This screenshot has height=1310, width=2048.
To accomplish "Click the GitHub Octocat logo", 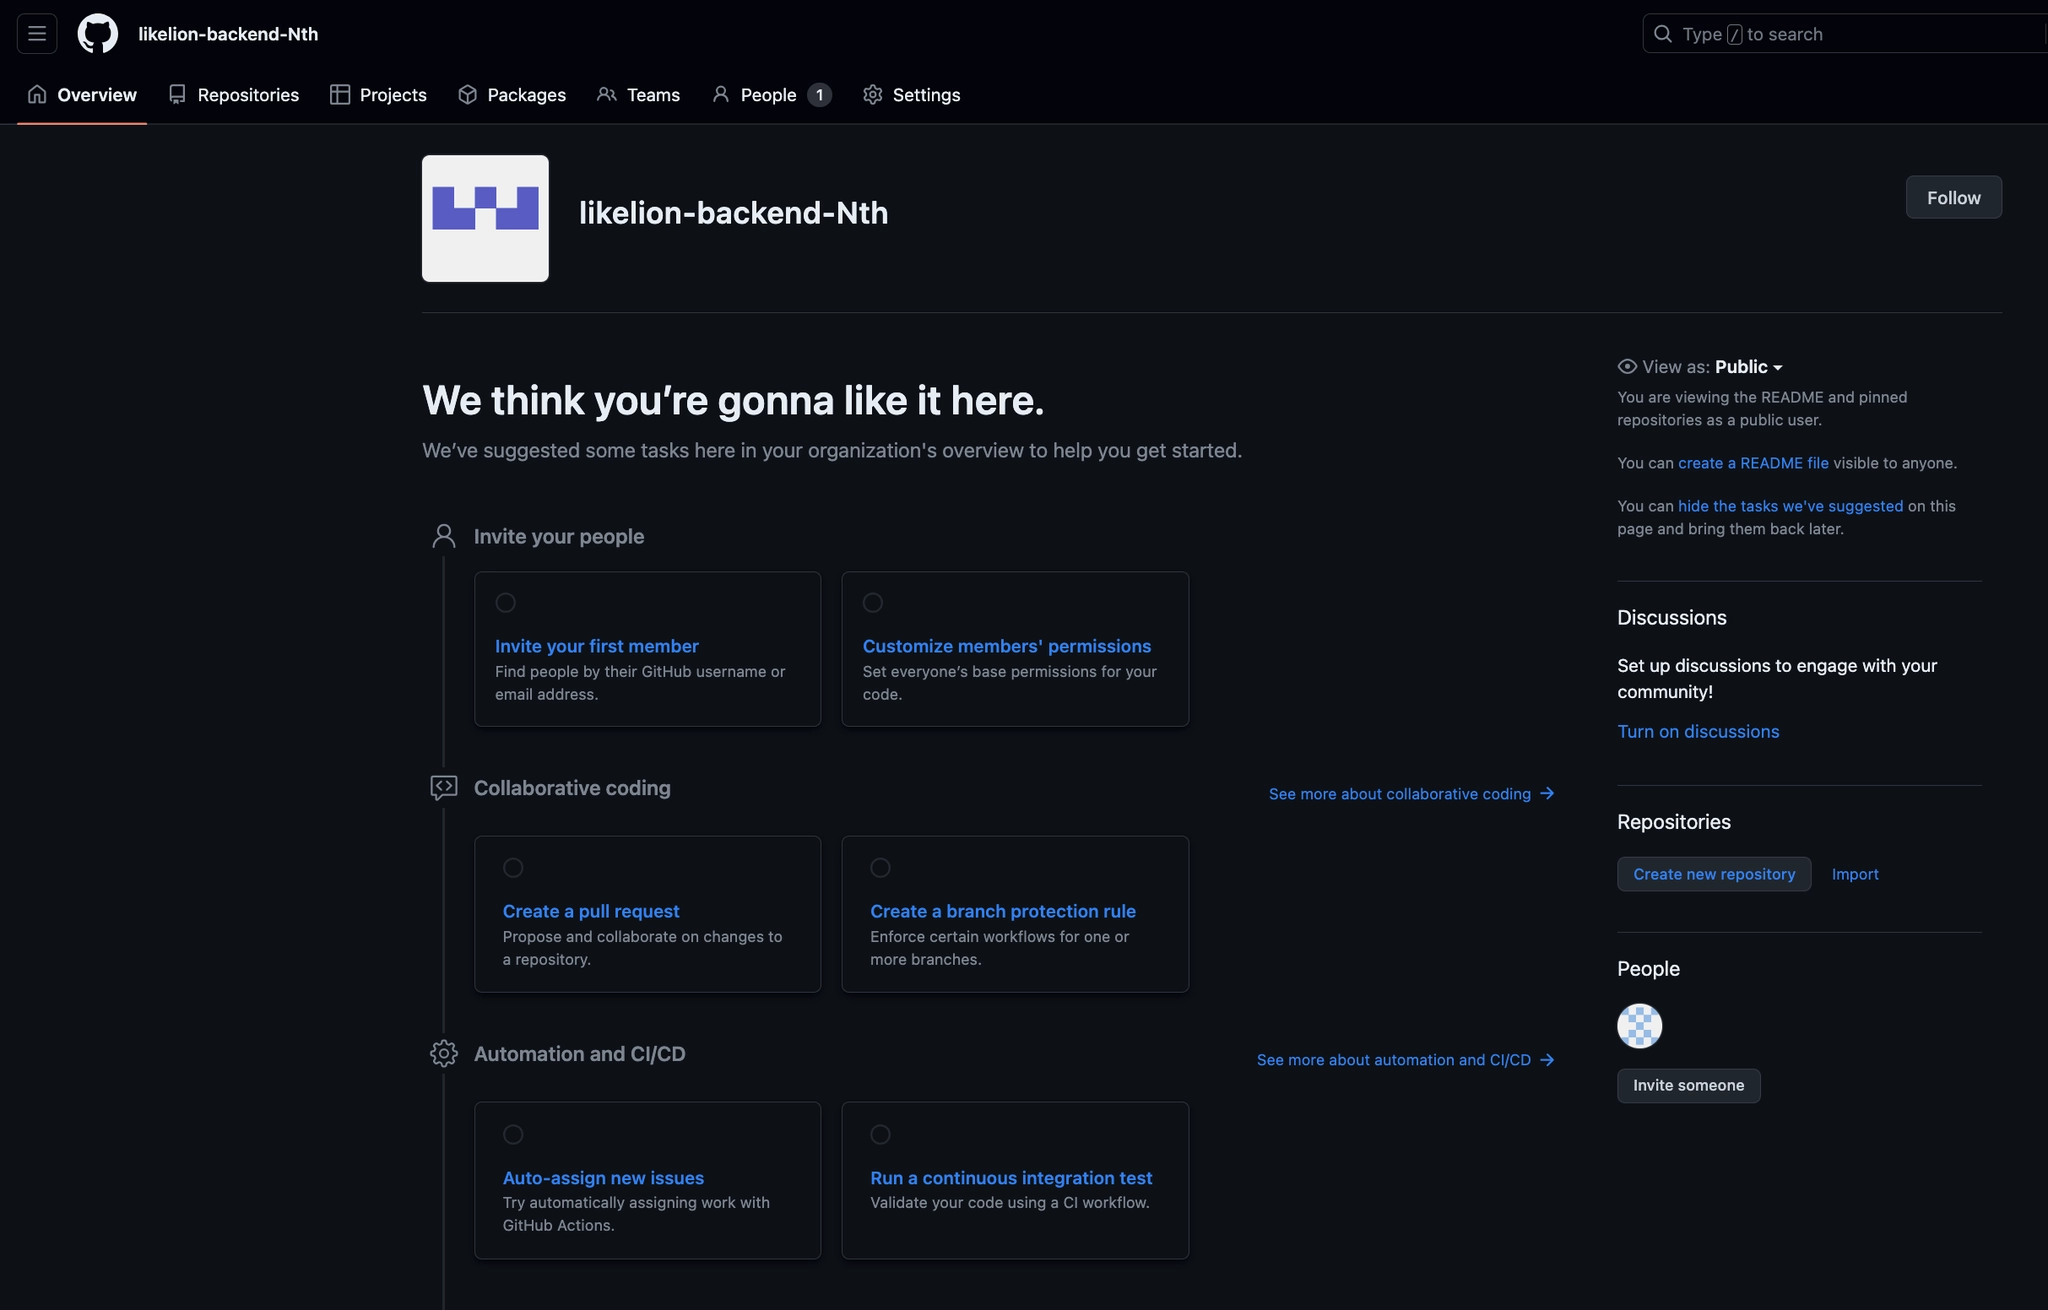I will tap(98, 34).
